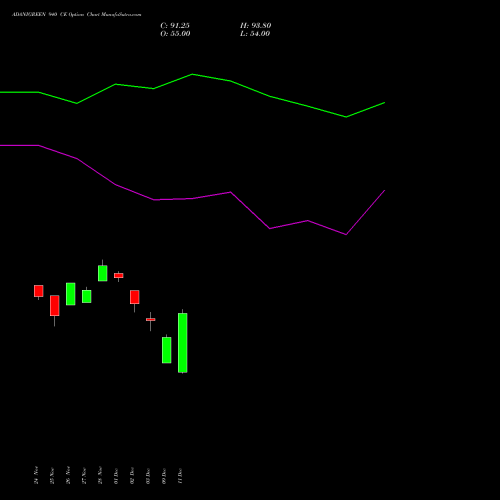This screenshot has width=500, height=500.
Task: Click the thin red doji candle for 03 Dec
Action: pyautogui.click(x=151, y=320)
